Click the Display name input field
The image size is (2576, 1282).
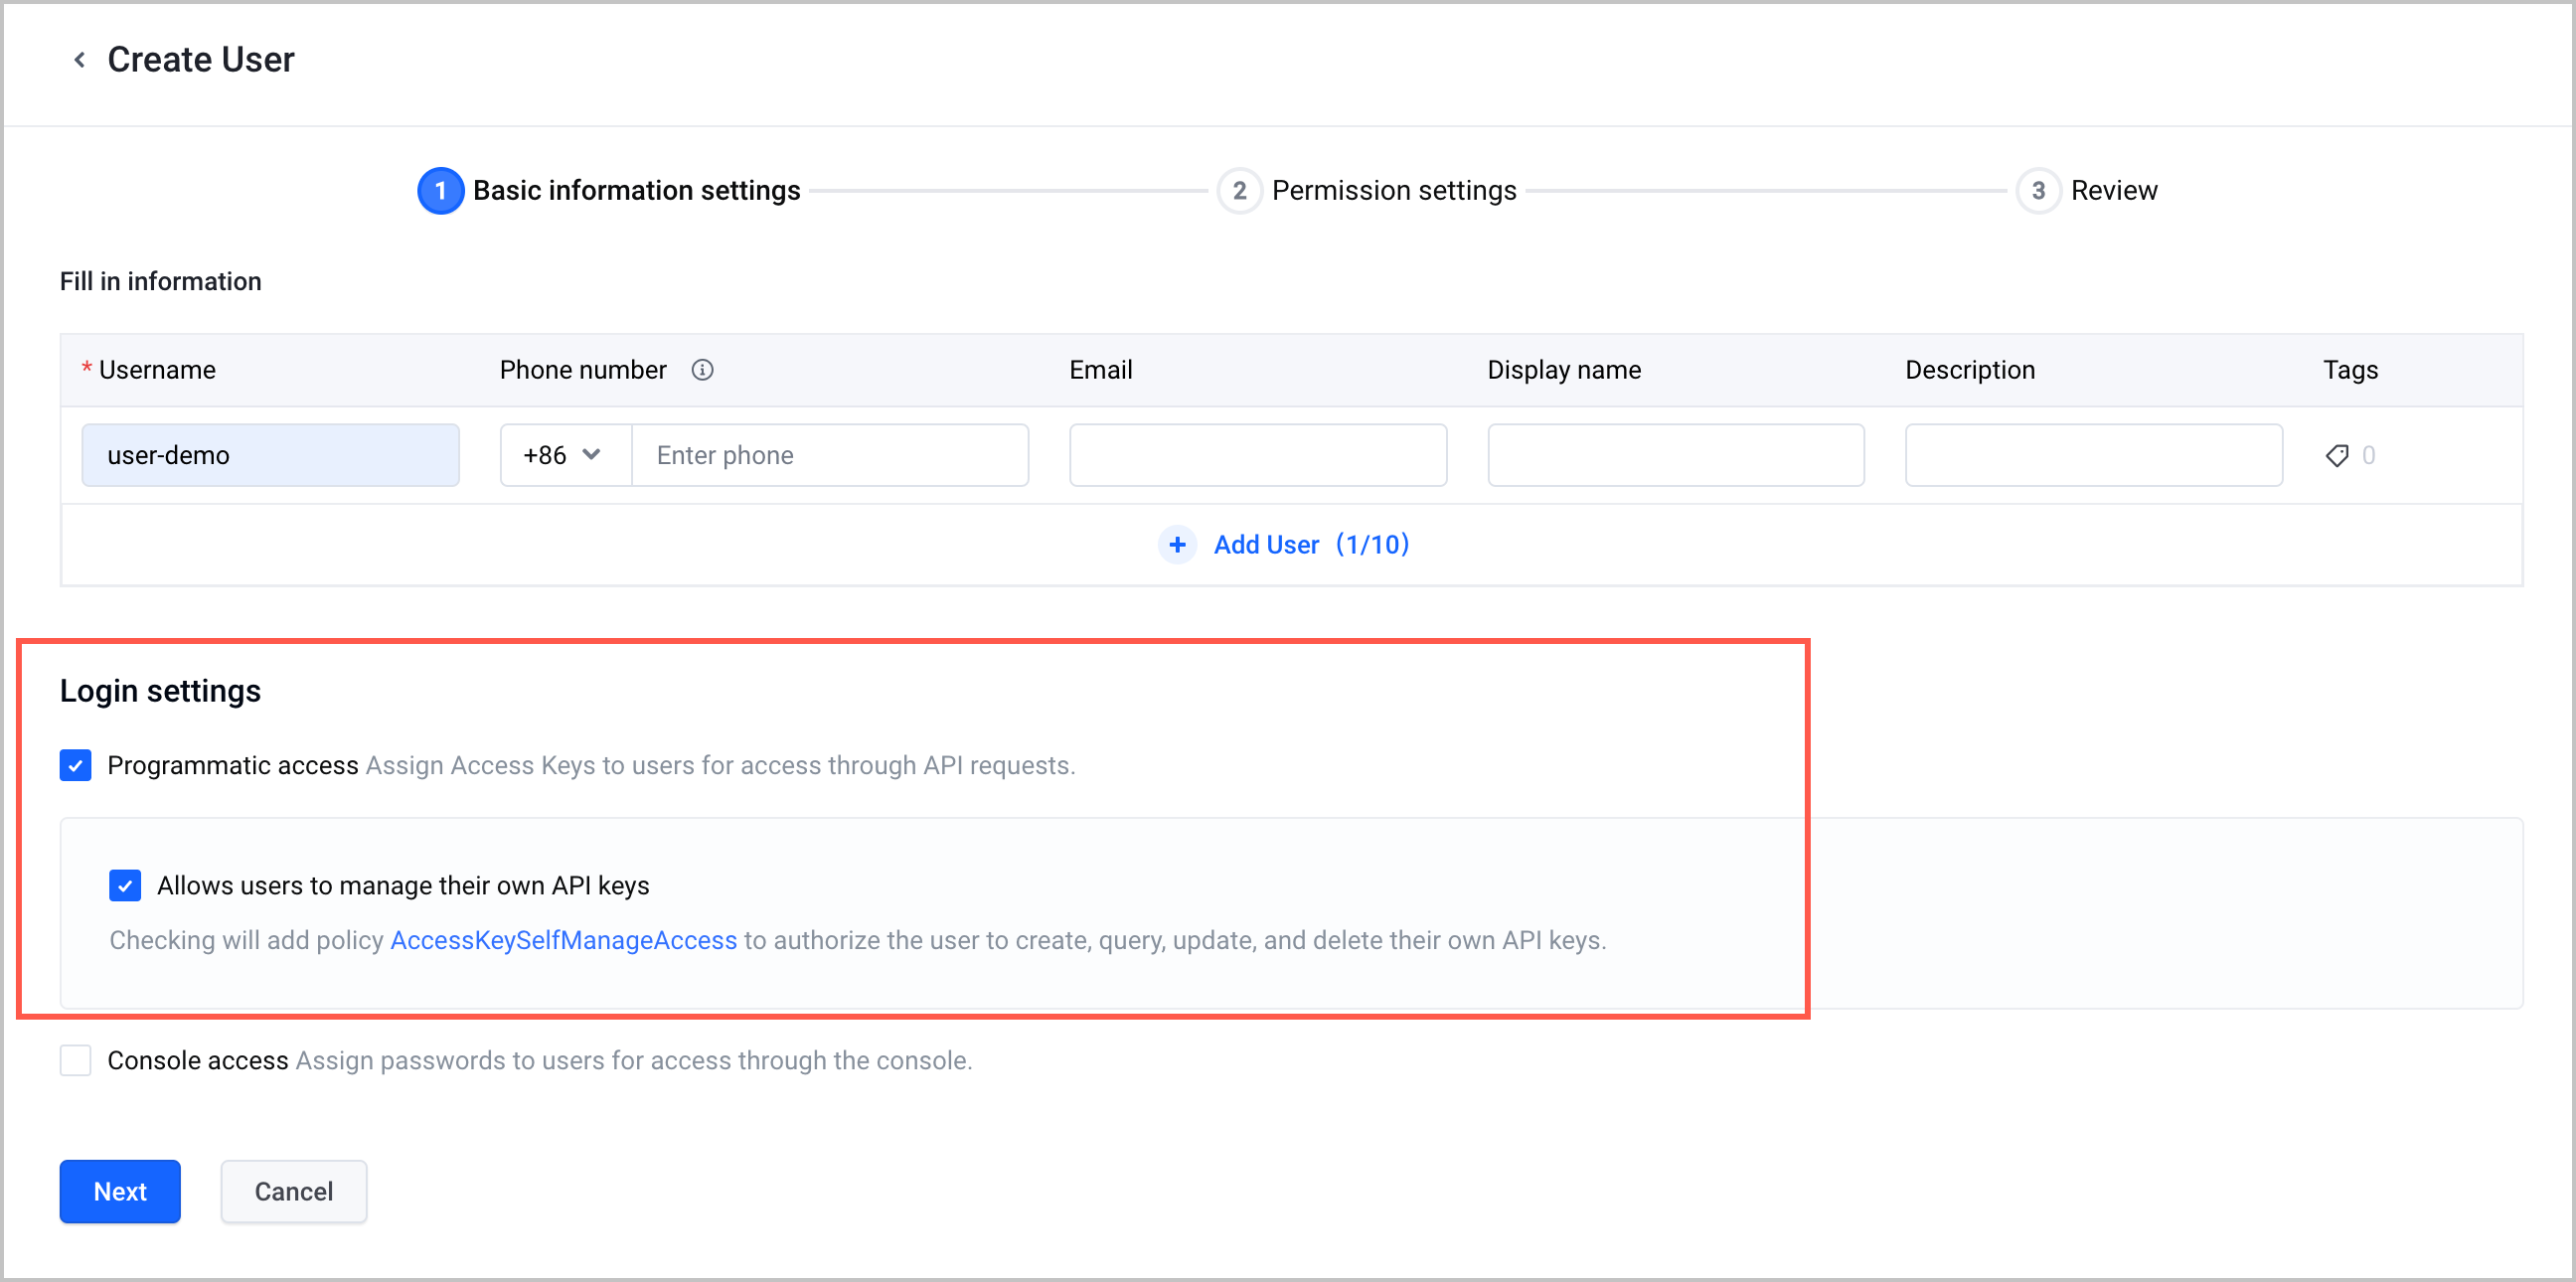pos(1676,456)
